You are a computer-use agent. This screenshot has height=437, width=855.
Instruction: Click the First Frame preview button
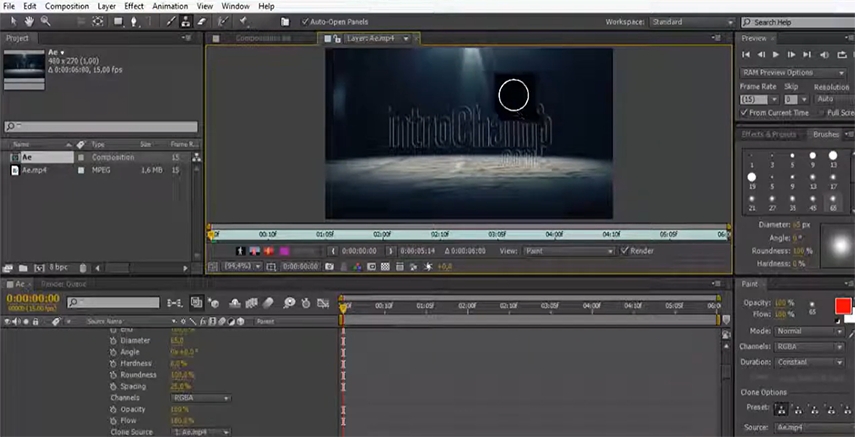[x=746, y=55]
